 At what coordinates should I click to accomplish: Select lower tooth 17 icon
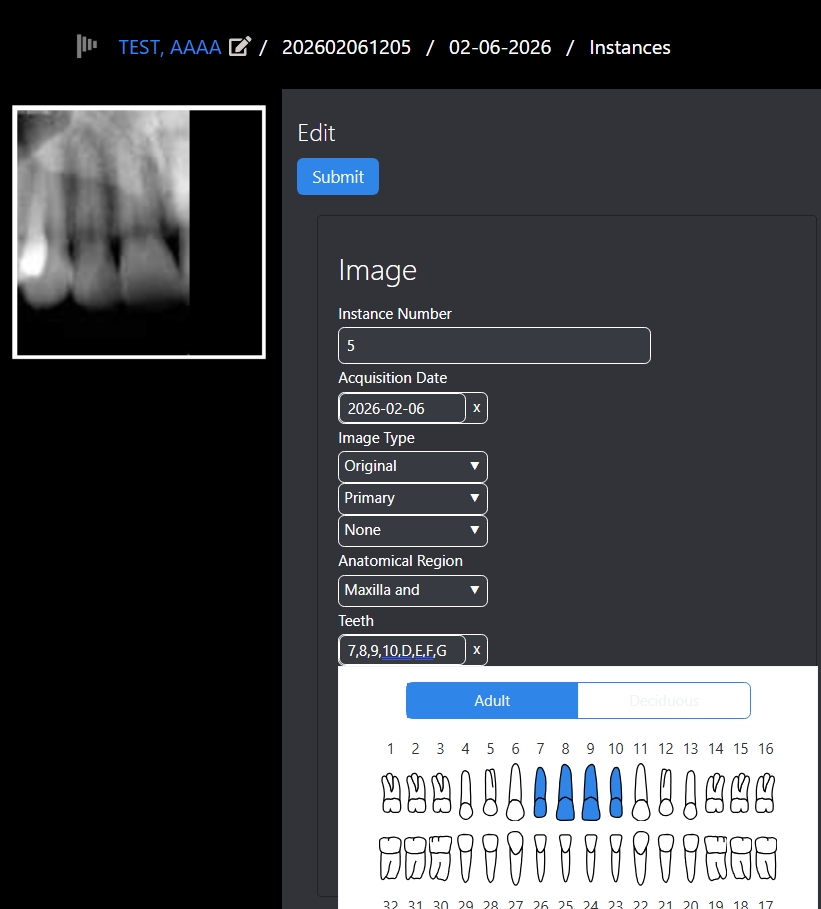[765, 858]
